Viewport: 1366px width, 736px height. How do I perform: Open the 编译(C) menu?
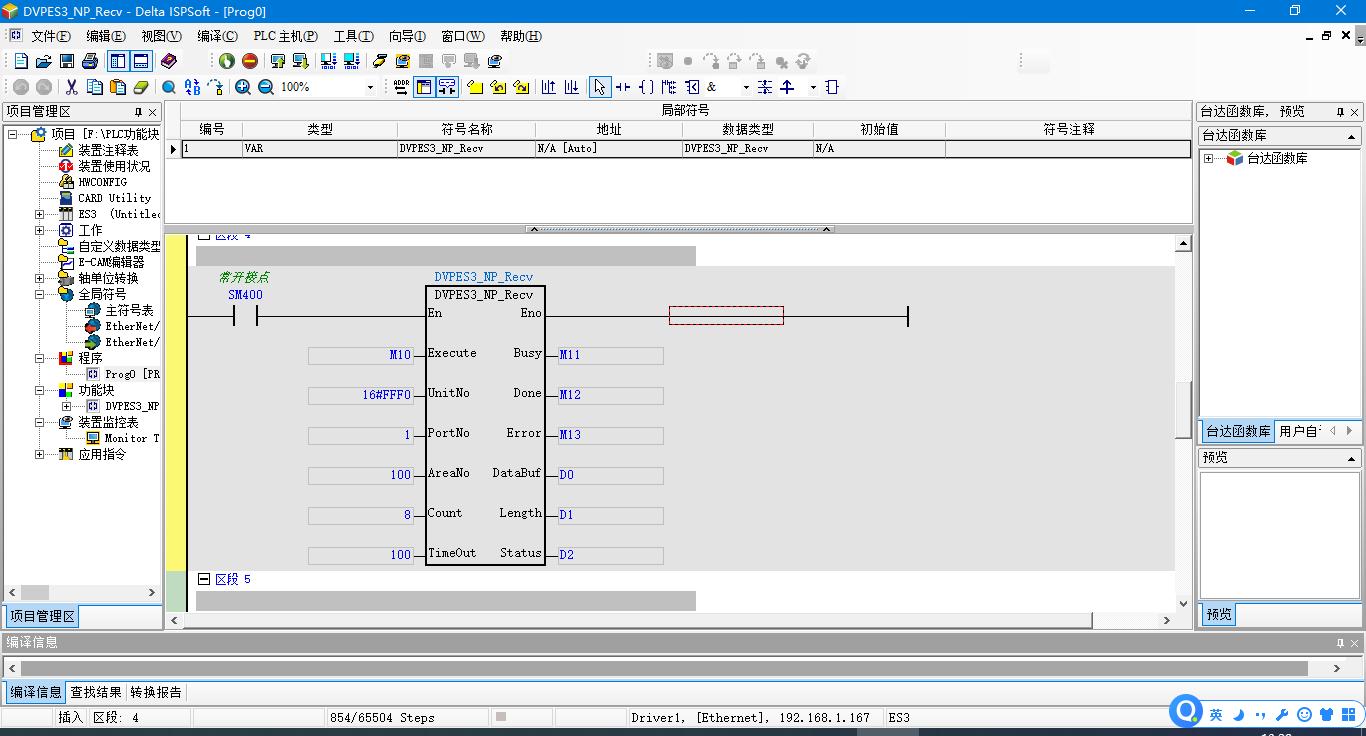coord(217,36)
